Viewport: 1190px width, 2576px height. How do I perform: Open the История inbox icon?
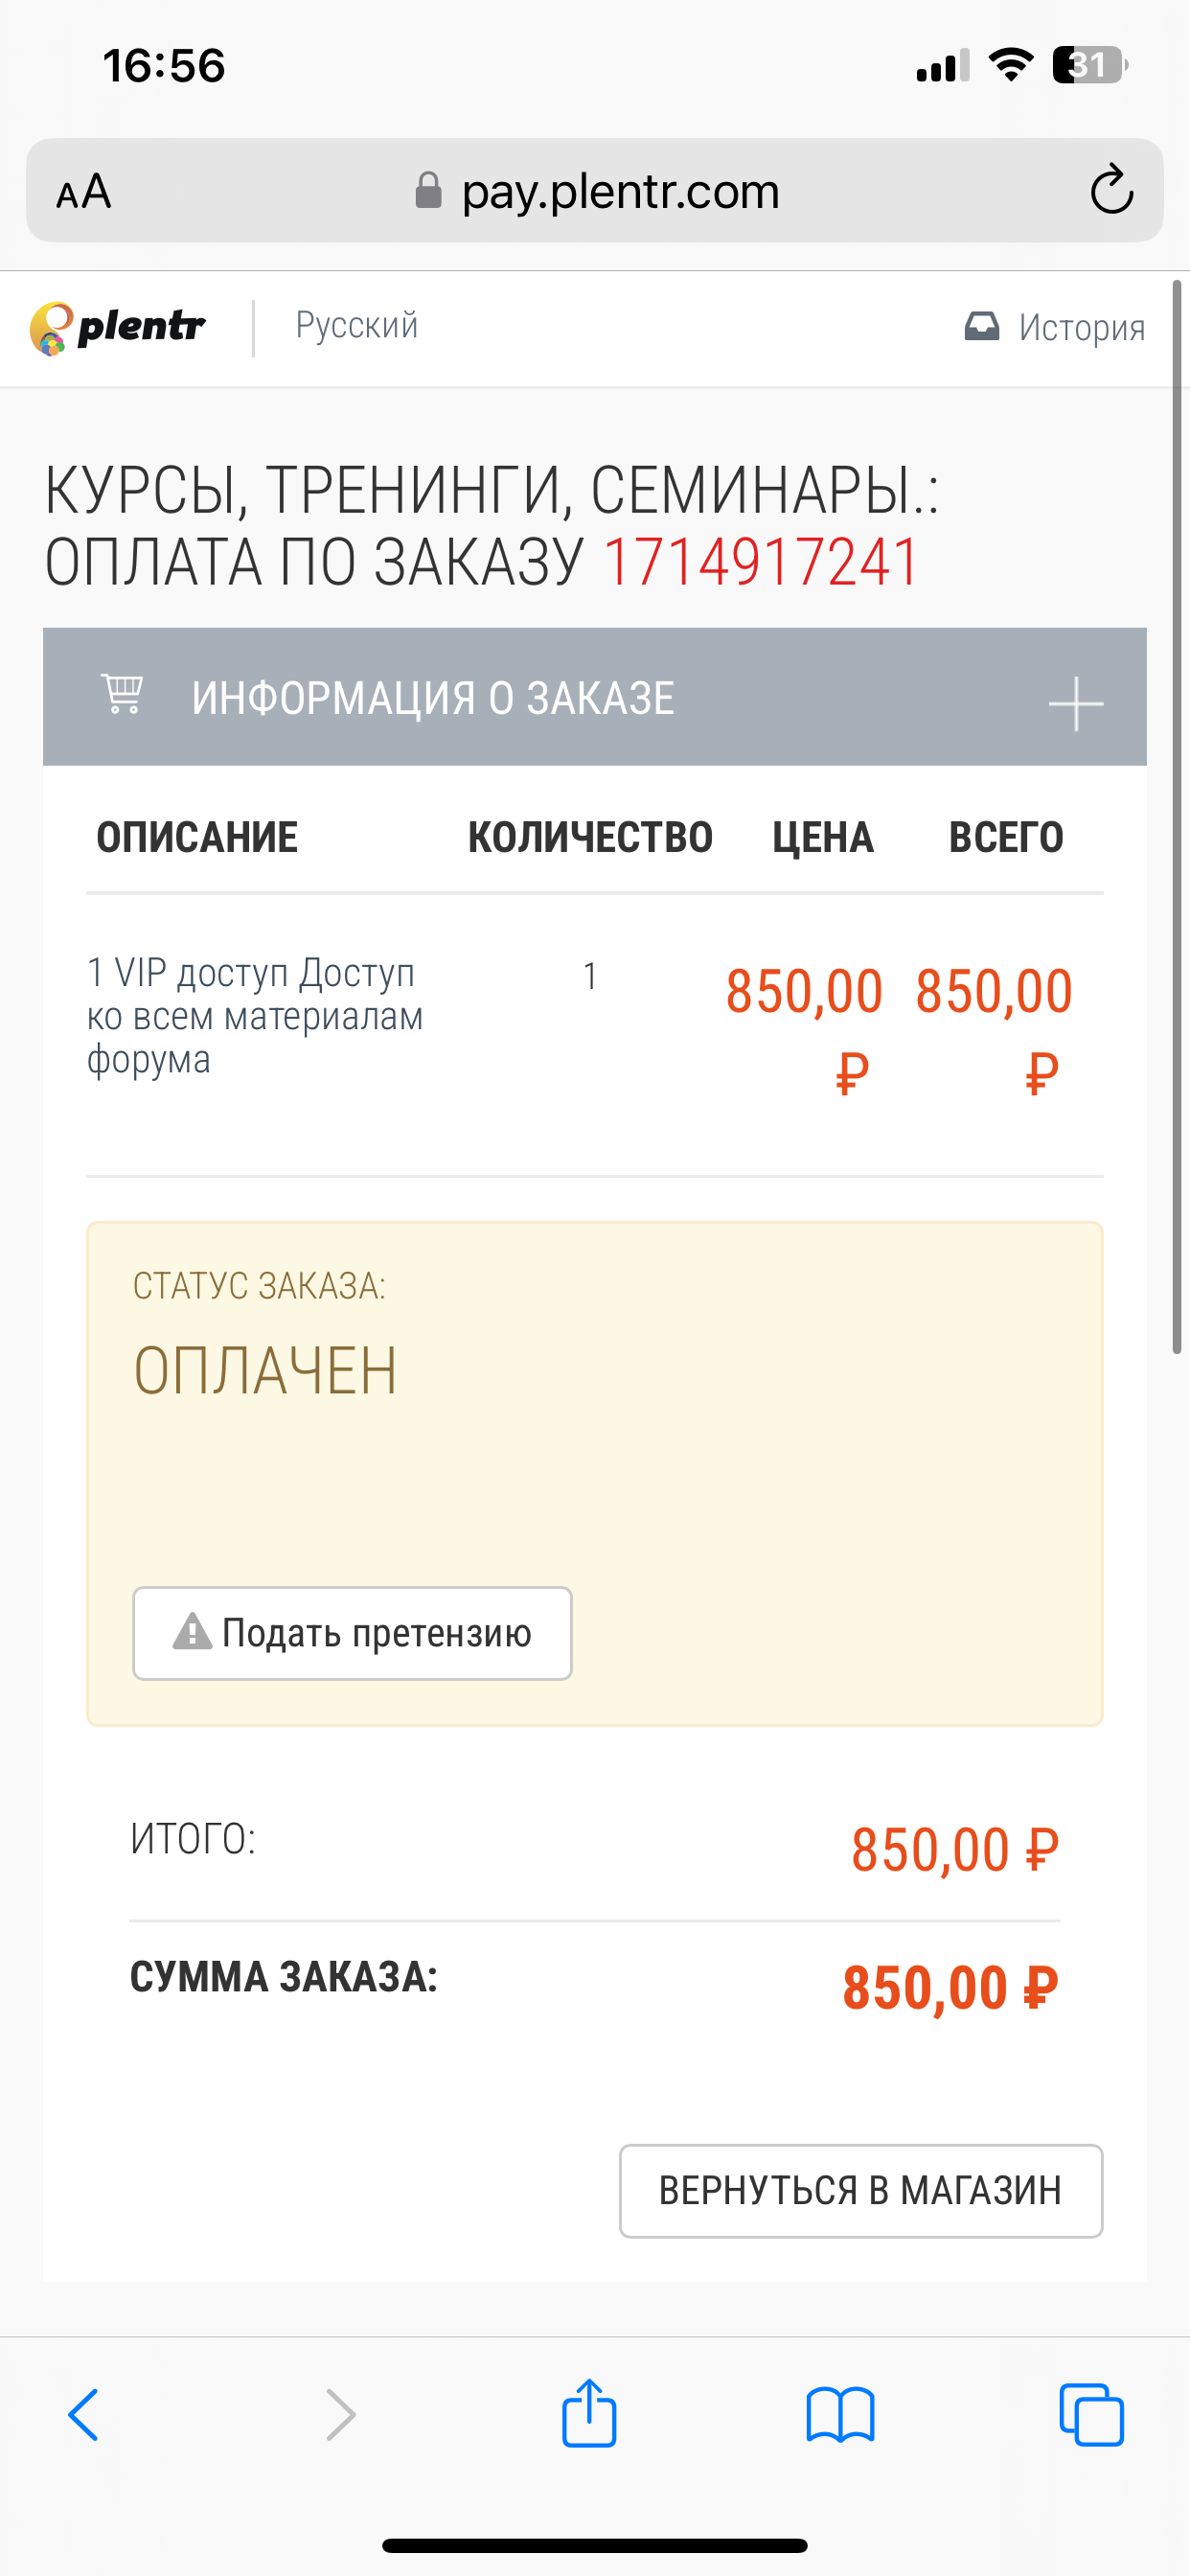(x=981, y=326)
